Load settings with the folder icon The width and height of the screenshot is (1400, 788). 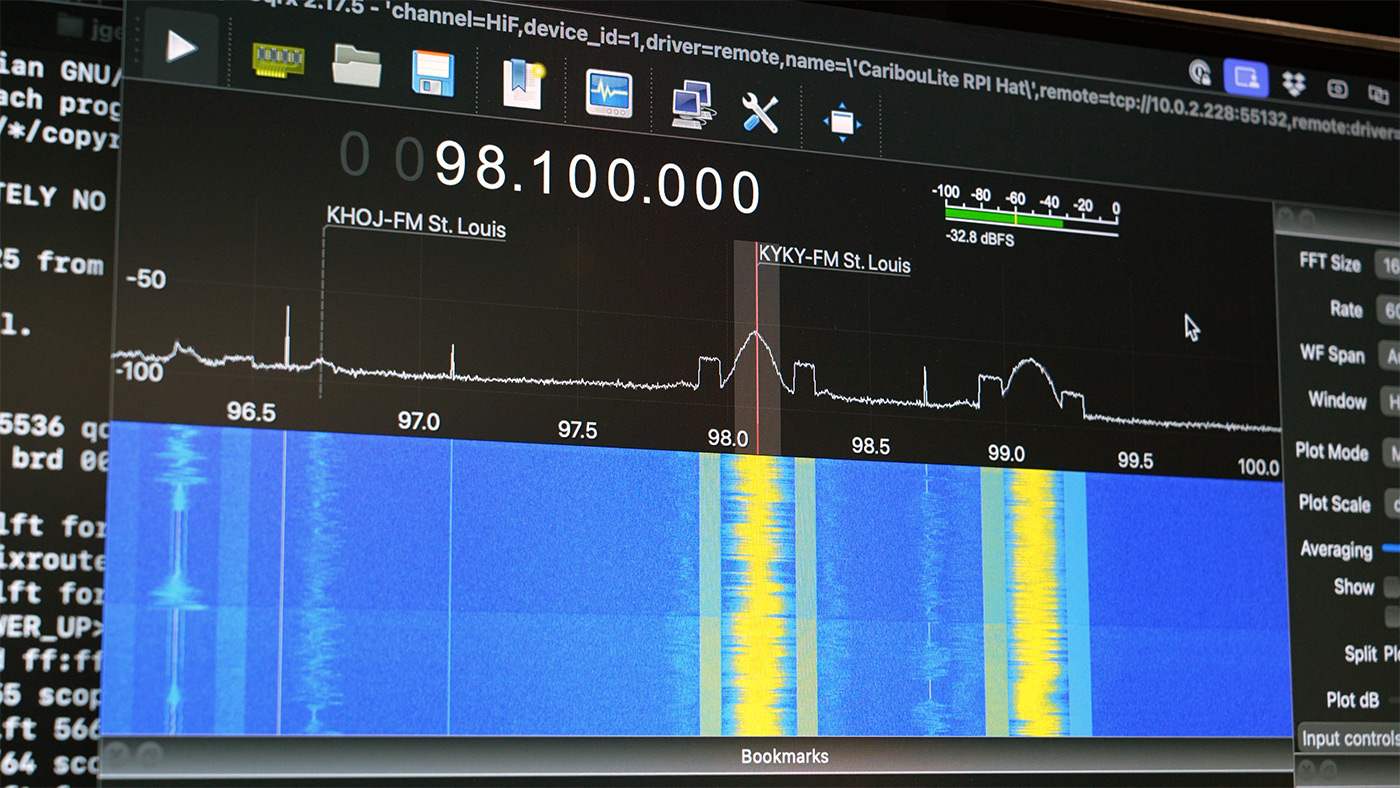356,66
